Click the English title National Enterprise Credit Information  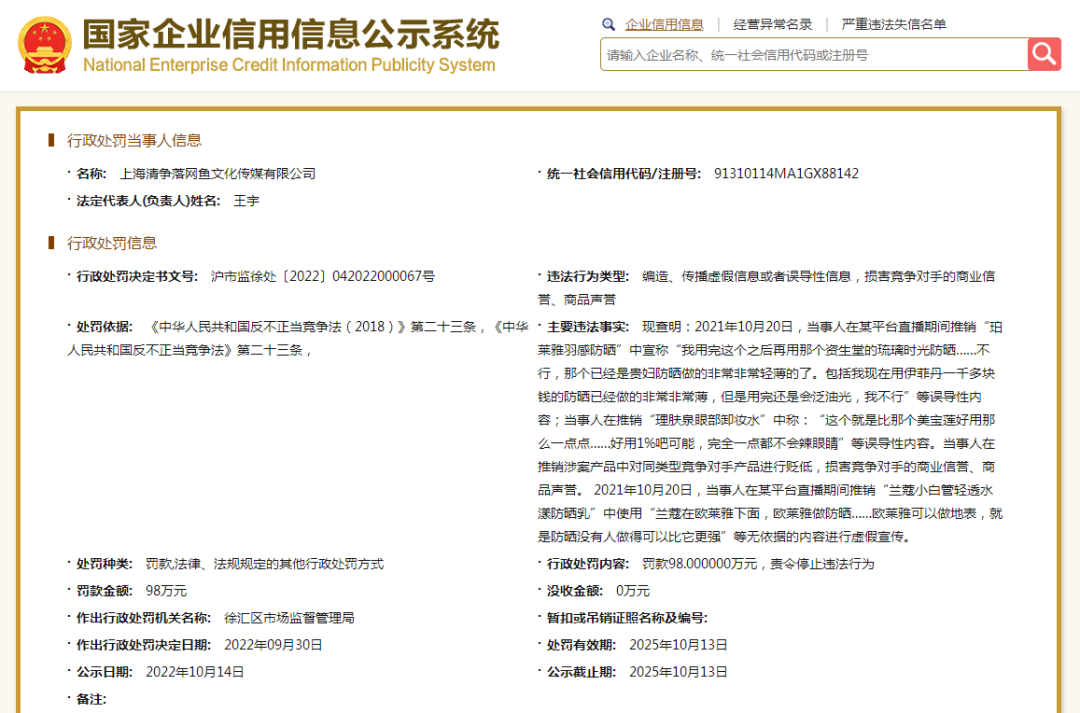coord(289,66)
